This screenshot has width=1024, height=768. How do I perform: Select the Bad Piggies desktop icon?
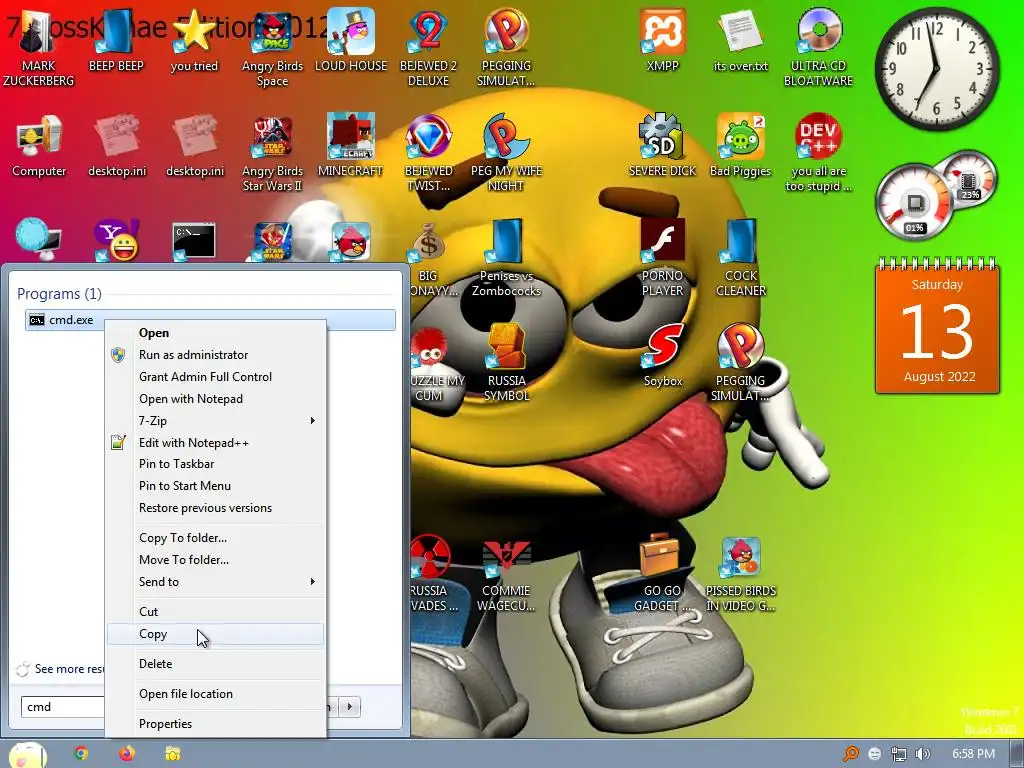pyautogui.click(x=741, y=146)
